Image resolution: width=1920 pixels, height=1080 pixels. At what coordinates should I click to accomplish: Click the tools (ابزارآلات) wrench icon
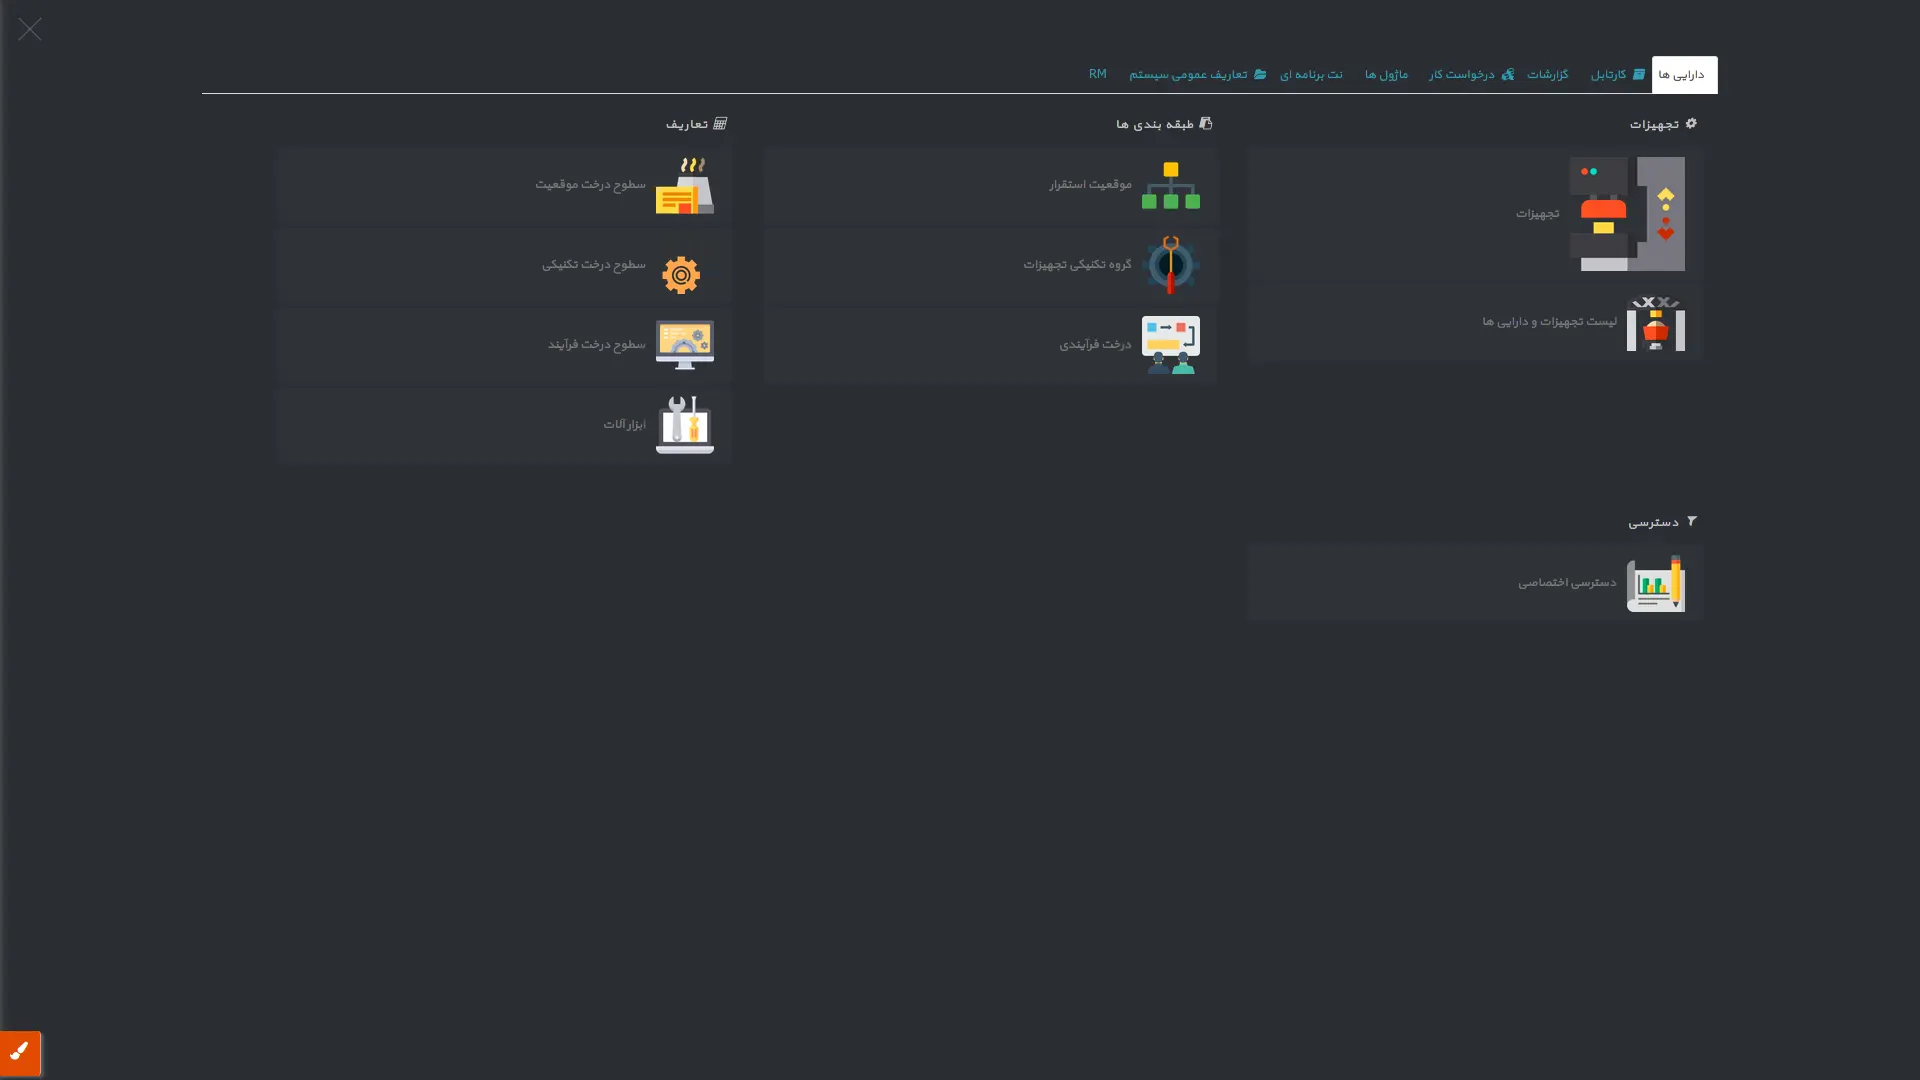684,424
